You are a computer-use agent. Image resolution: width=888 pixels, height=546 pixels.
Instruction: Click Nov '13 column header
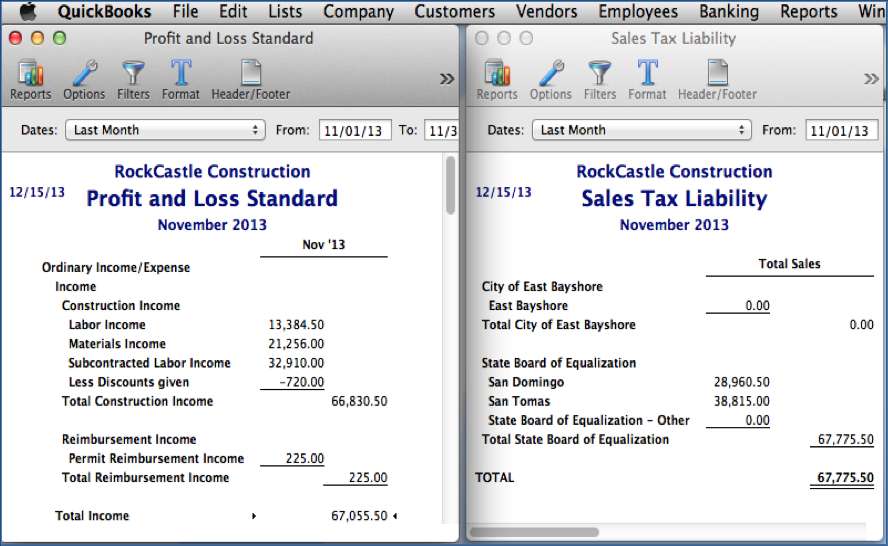pyautogui.click(x=323, y=245)
